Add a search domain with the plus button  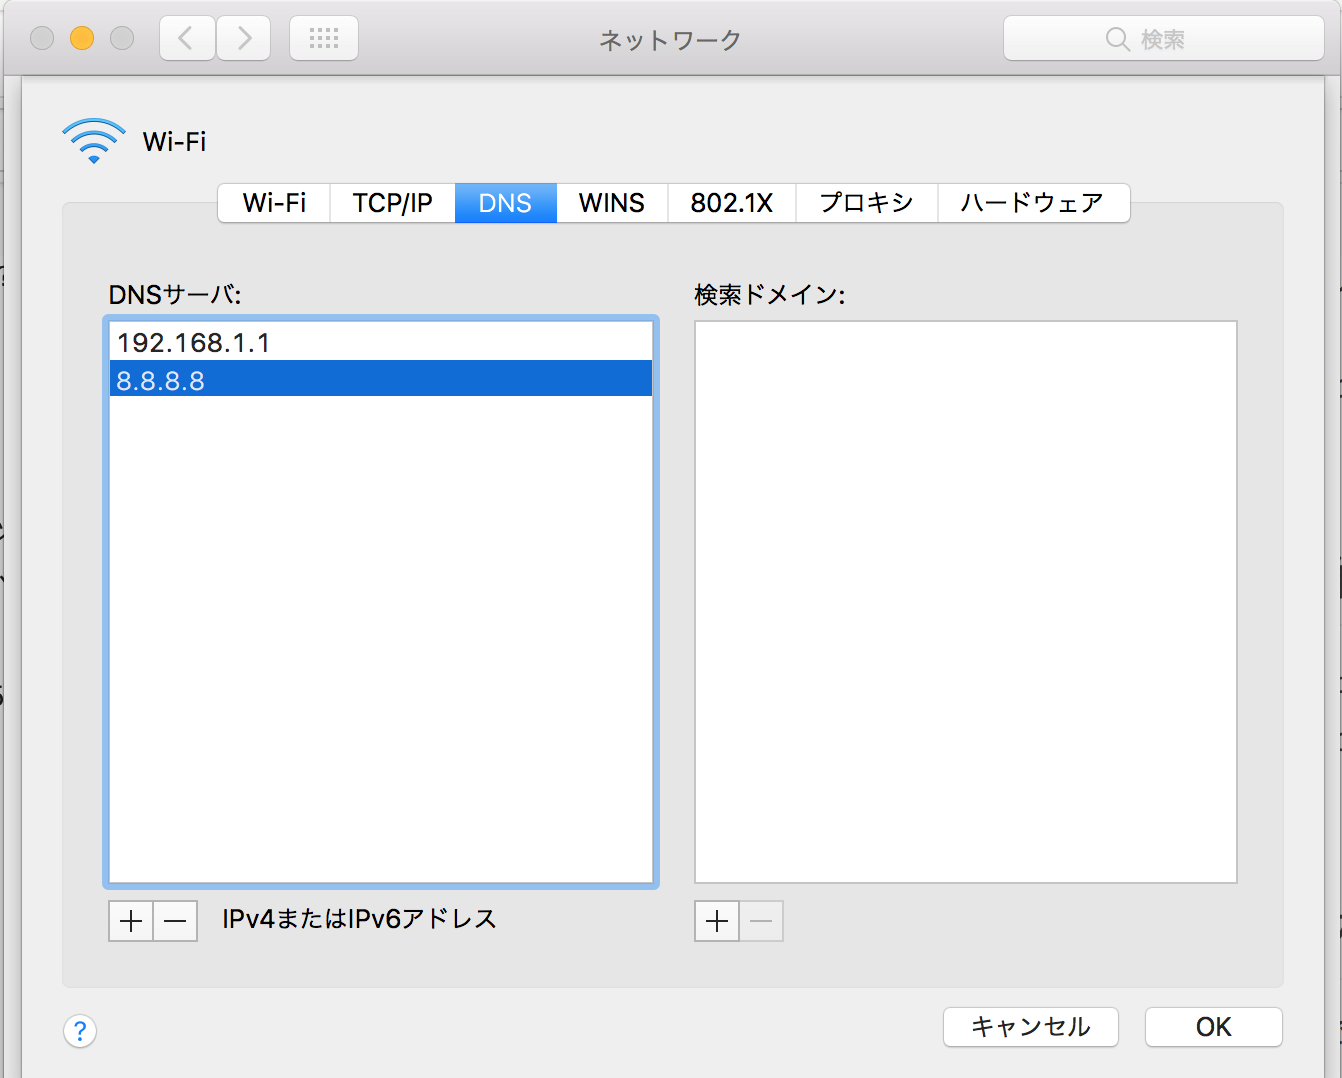coord(716,920)
